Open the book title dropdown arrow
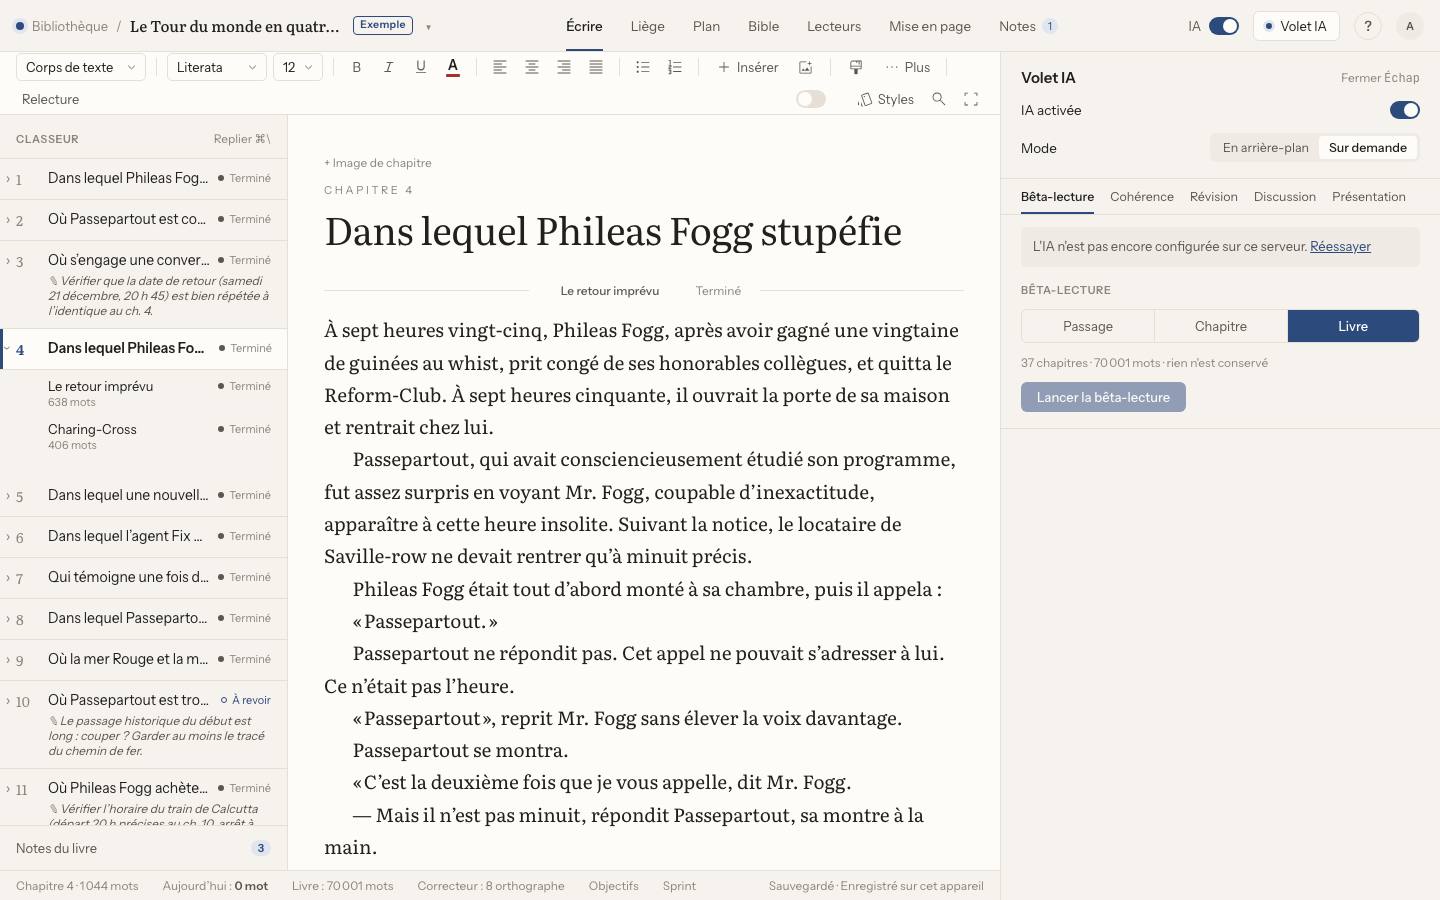1440x900 pixels. pyautogui.click(x=428, y=27)
